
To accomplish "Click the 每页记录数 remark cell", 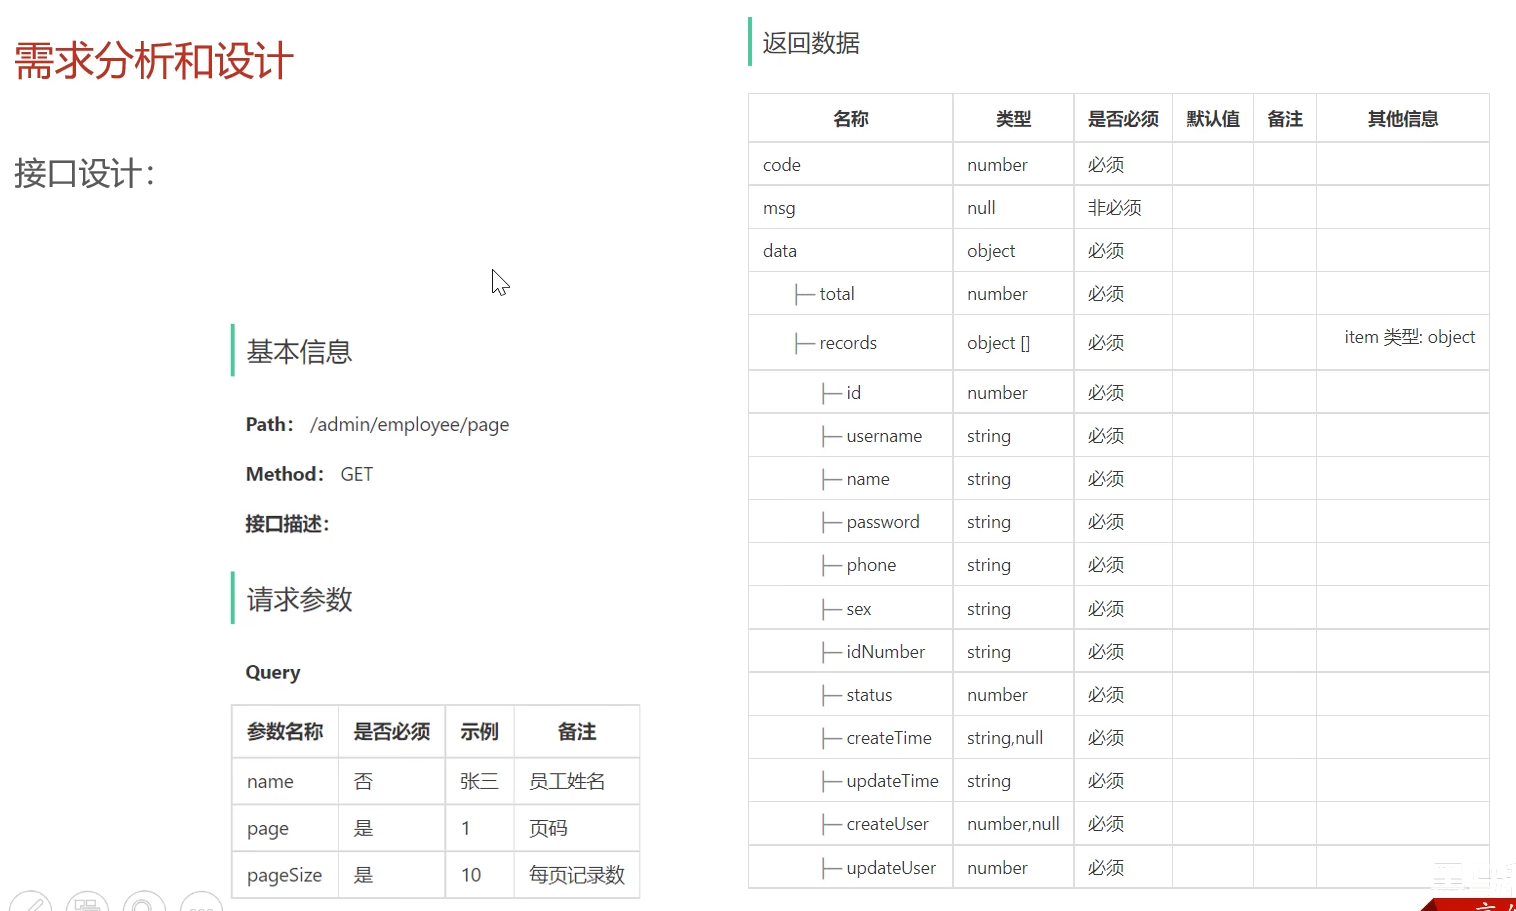I will tap(577, 875).
